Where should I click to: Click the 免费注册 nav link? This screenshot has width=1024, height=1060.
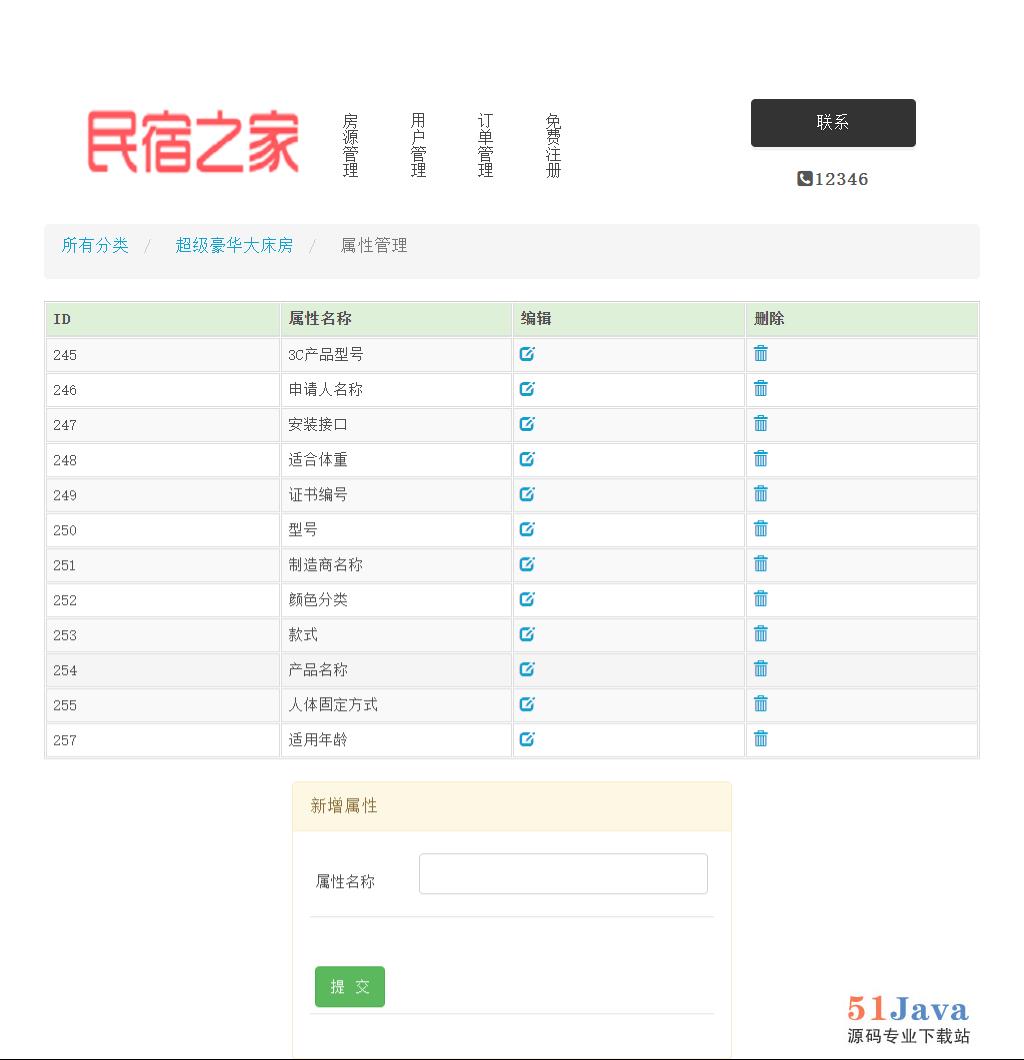pos(553,146)
